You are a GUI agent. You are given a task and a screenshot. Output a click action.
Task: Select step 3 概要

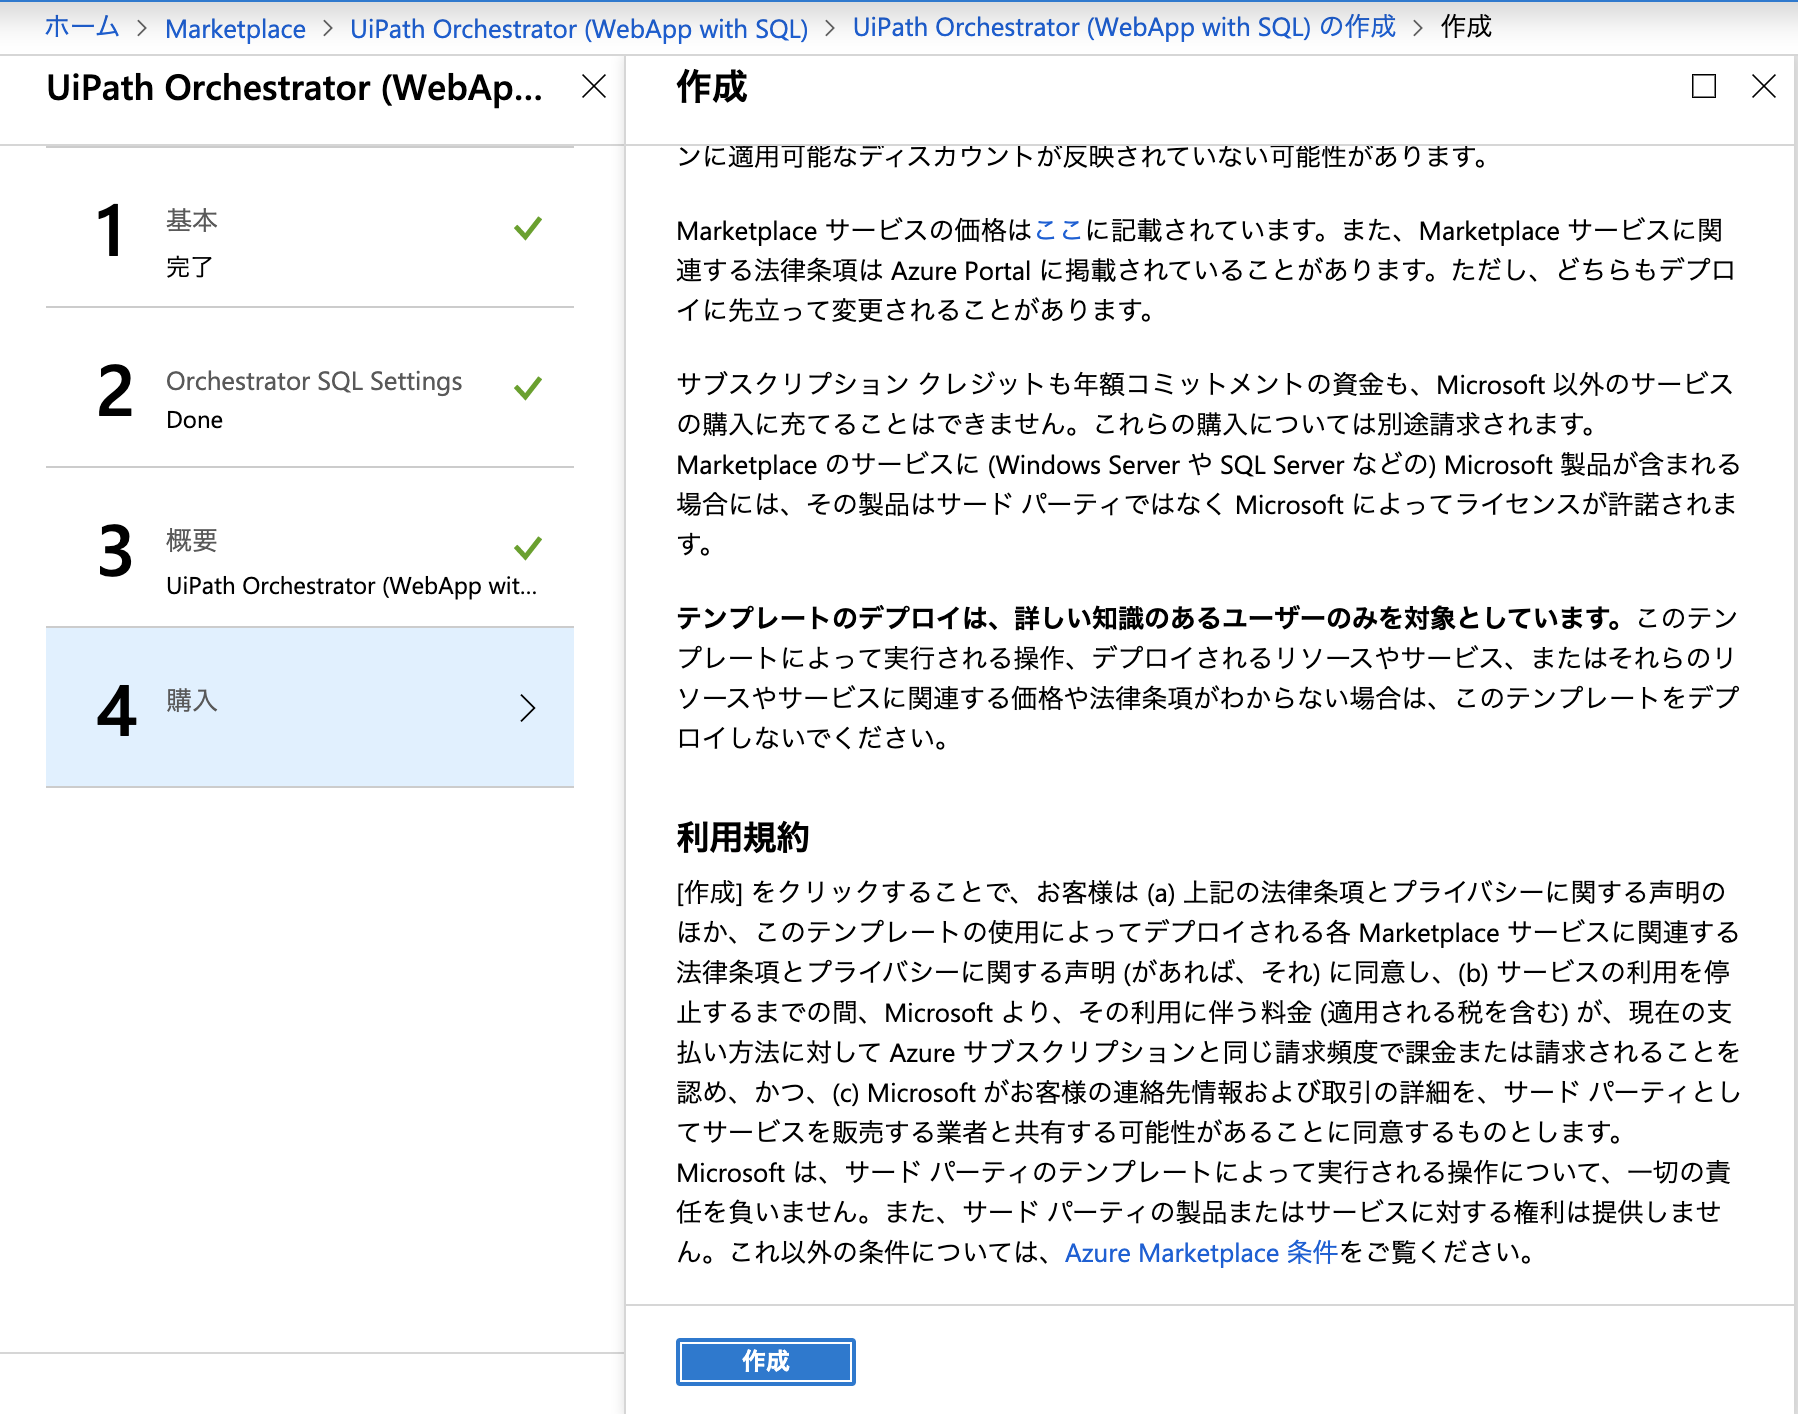tap(310, 549)
